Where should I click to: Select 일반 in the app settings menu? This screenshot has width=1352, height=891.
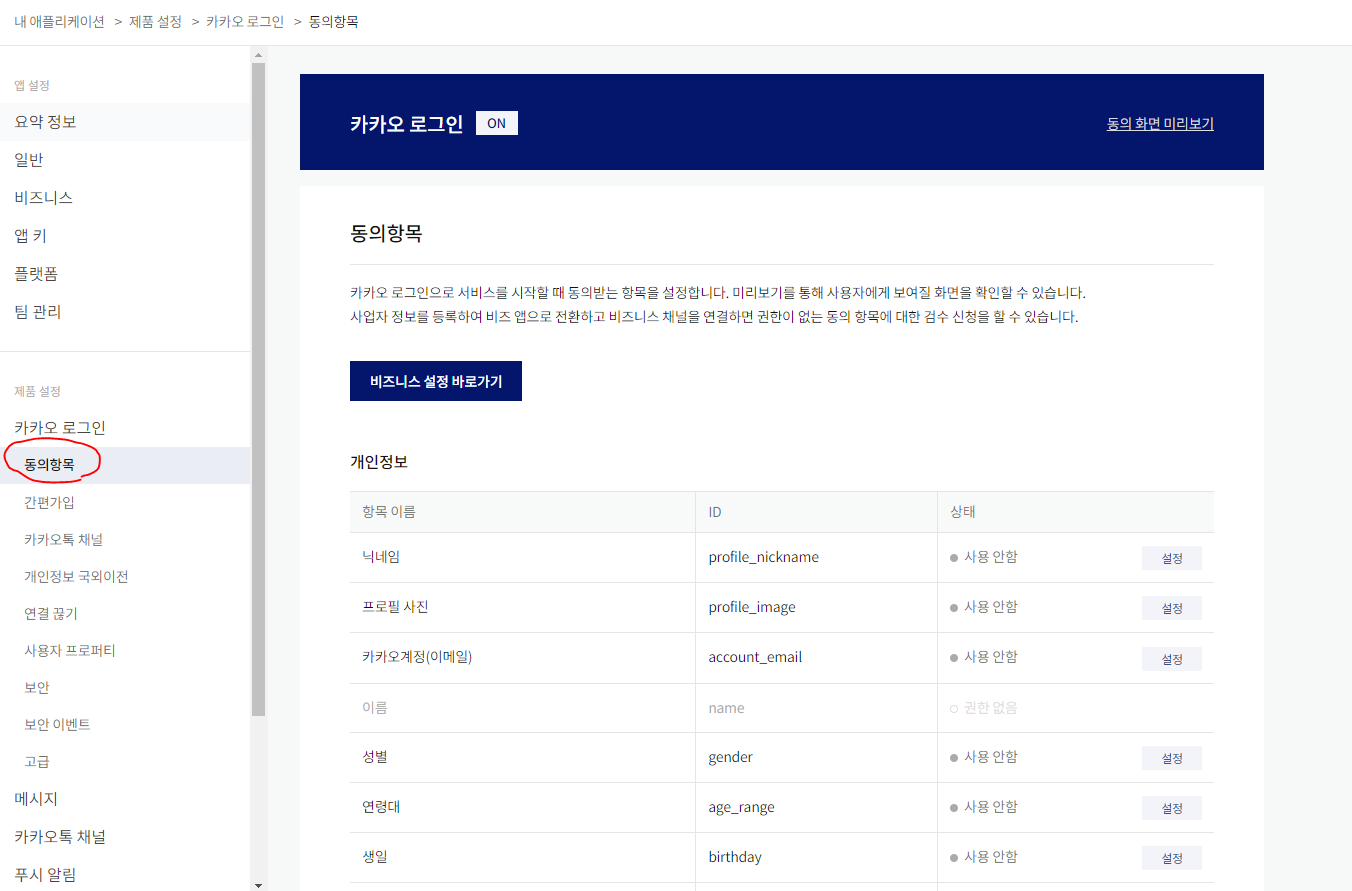125,160
